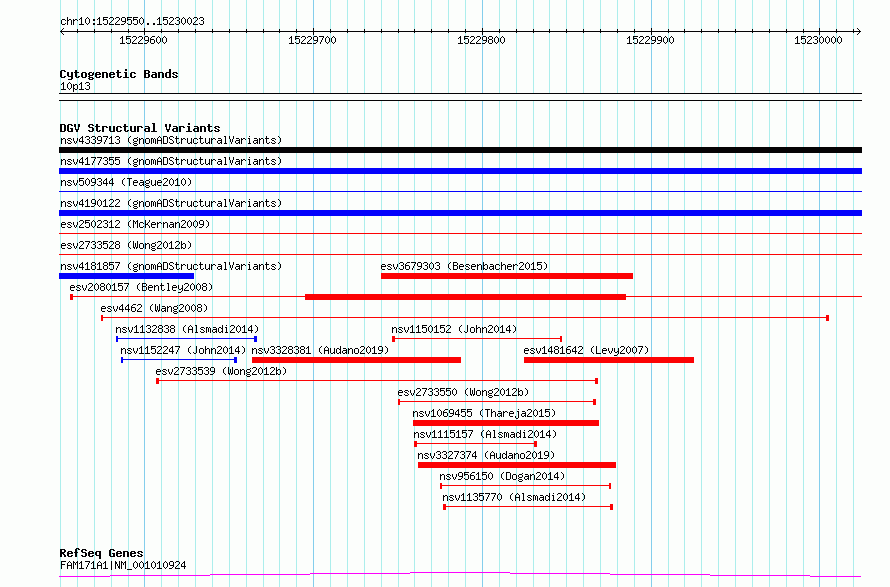Click the red esv1481642 variant bar
The height and width of the screenshot is (587, 890).
[609, 360]
